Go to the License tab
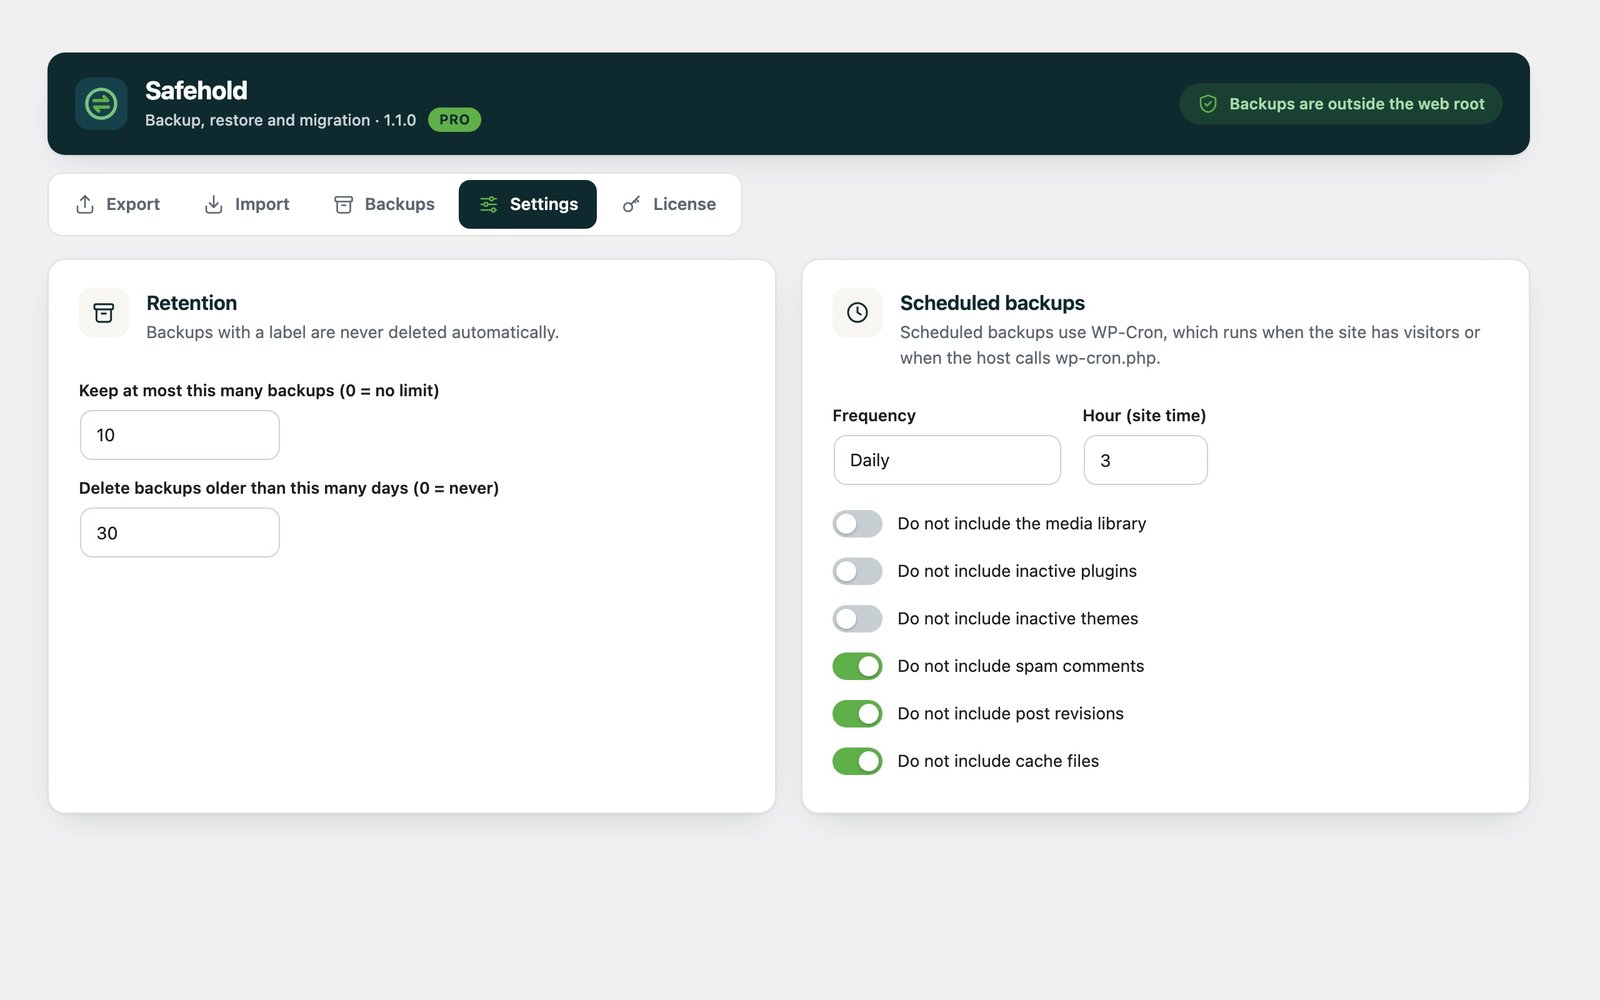The width and height of the screenshot is (1600, 1000). point(669,204)
